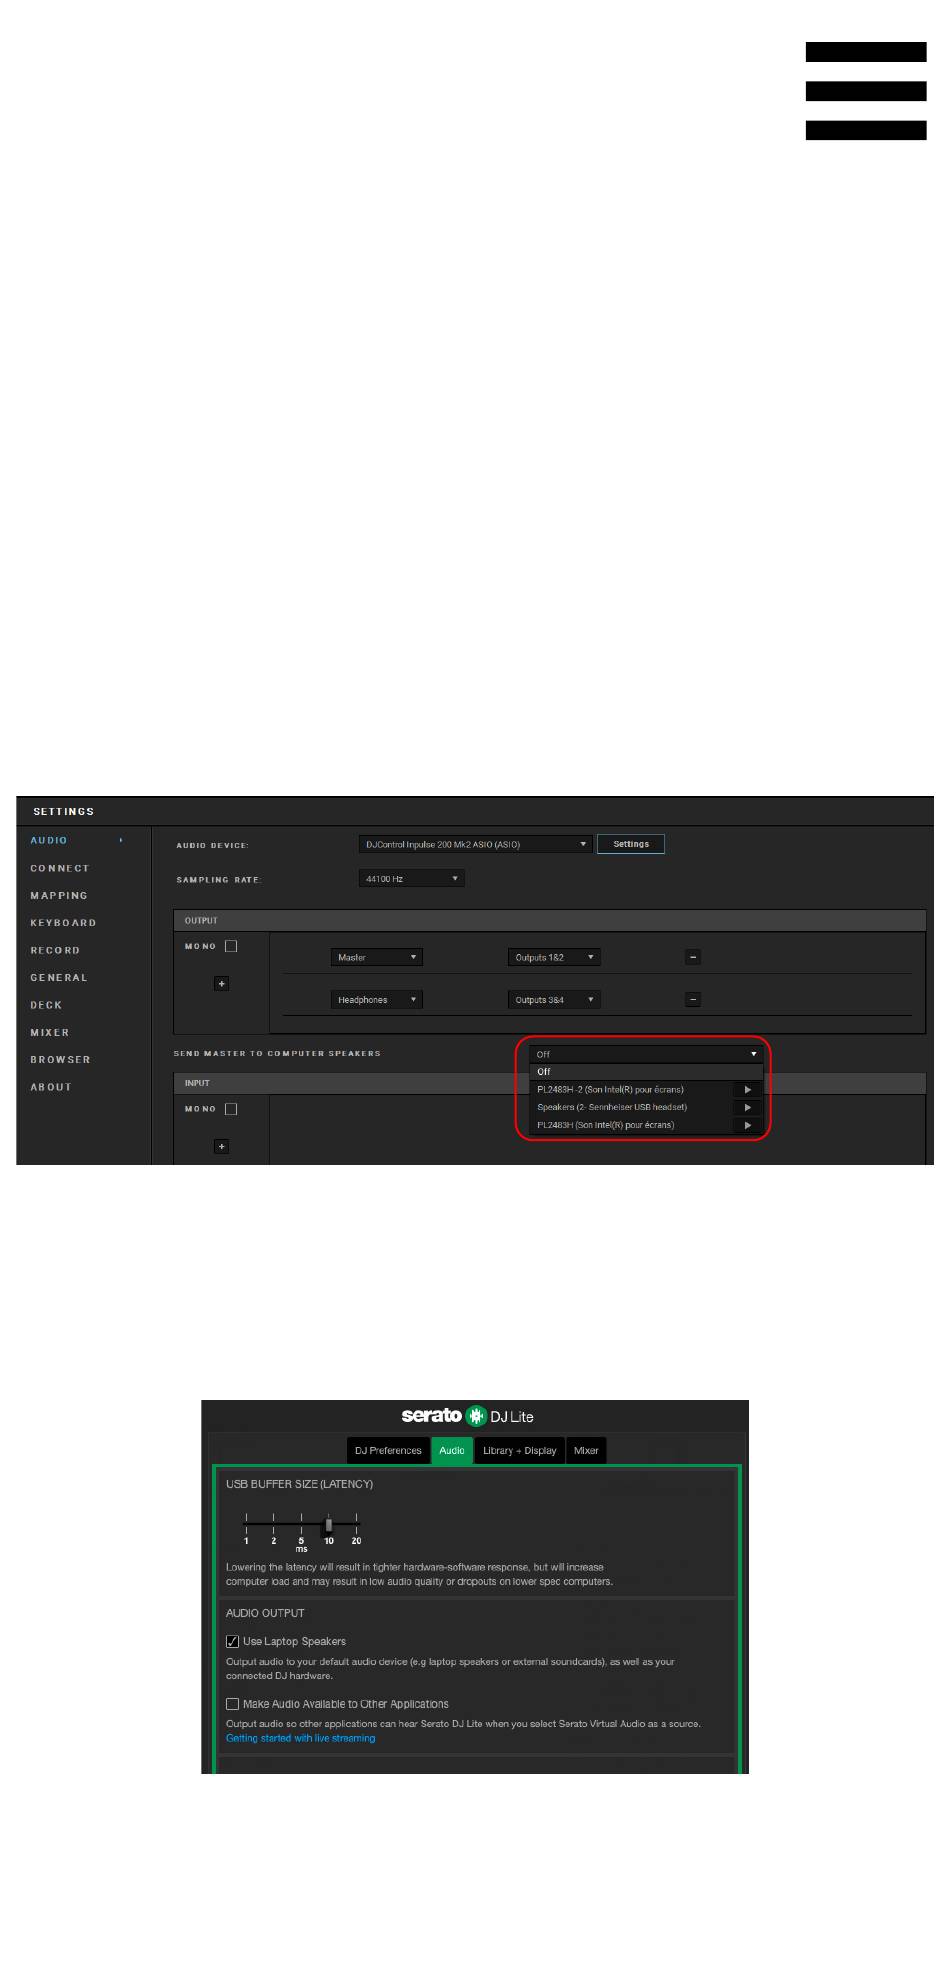The width and height of the screenshot is (950, 1983).
Task: Uncheck Use Laptop Speakers
Action: click(x=233, y=1641)
